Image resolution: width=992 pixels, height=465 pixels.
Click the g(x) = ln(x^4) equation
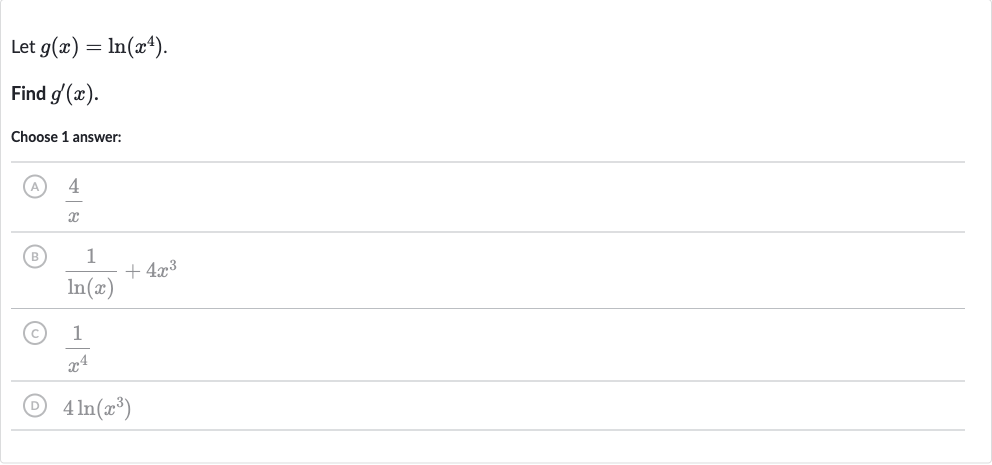[103, 47]
